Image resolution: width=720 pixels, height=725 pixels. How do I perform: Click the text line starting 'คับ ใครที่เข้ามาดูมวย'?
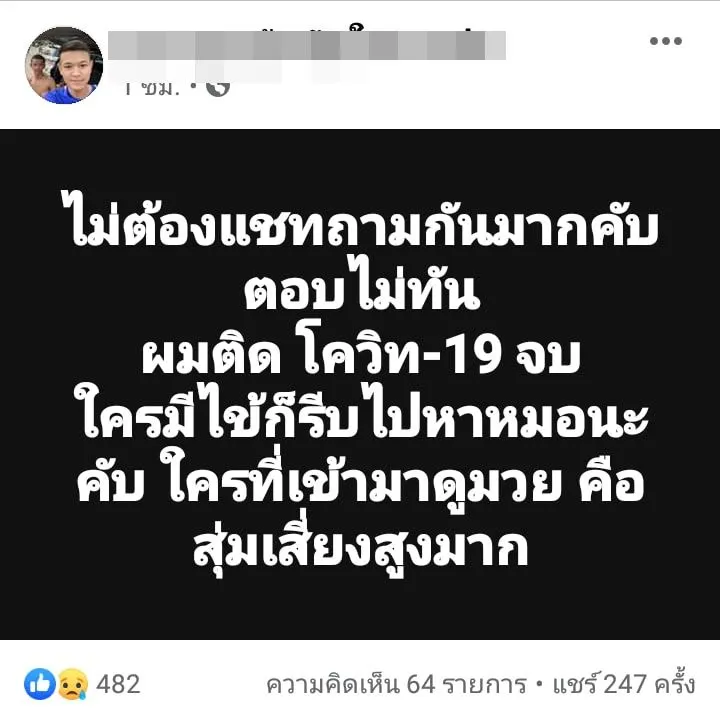(x=360, y=479)
